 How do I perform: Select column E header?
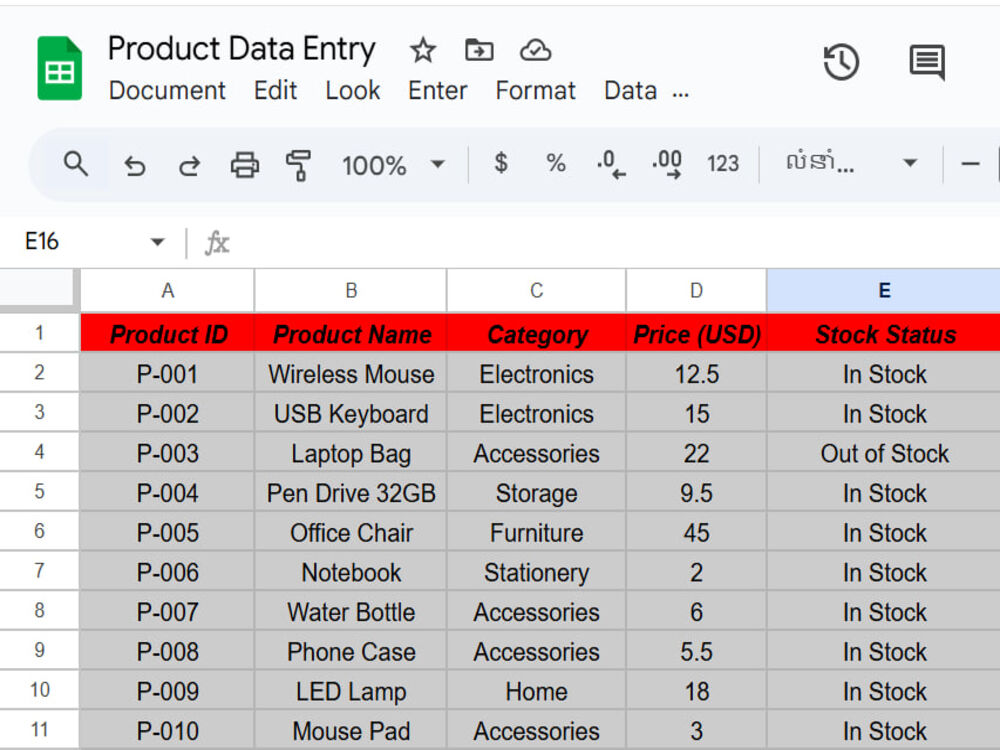[x=884, y=291]
